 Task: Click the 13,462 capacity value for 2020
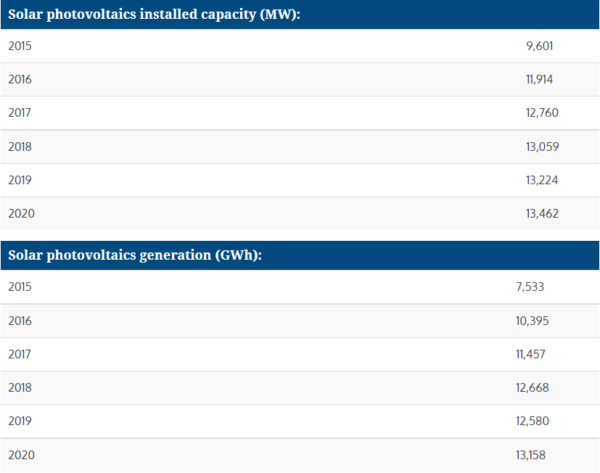[x=542, y=214]
